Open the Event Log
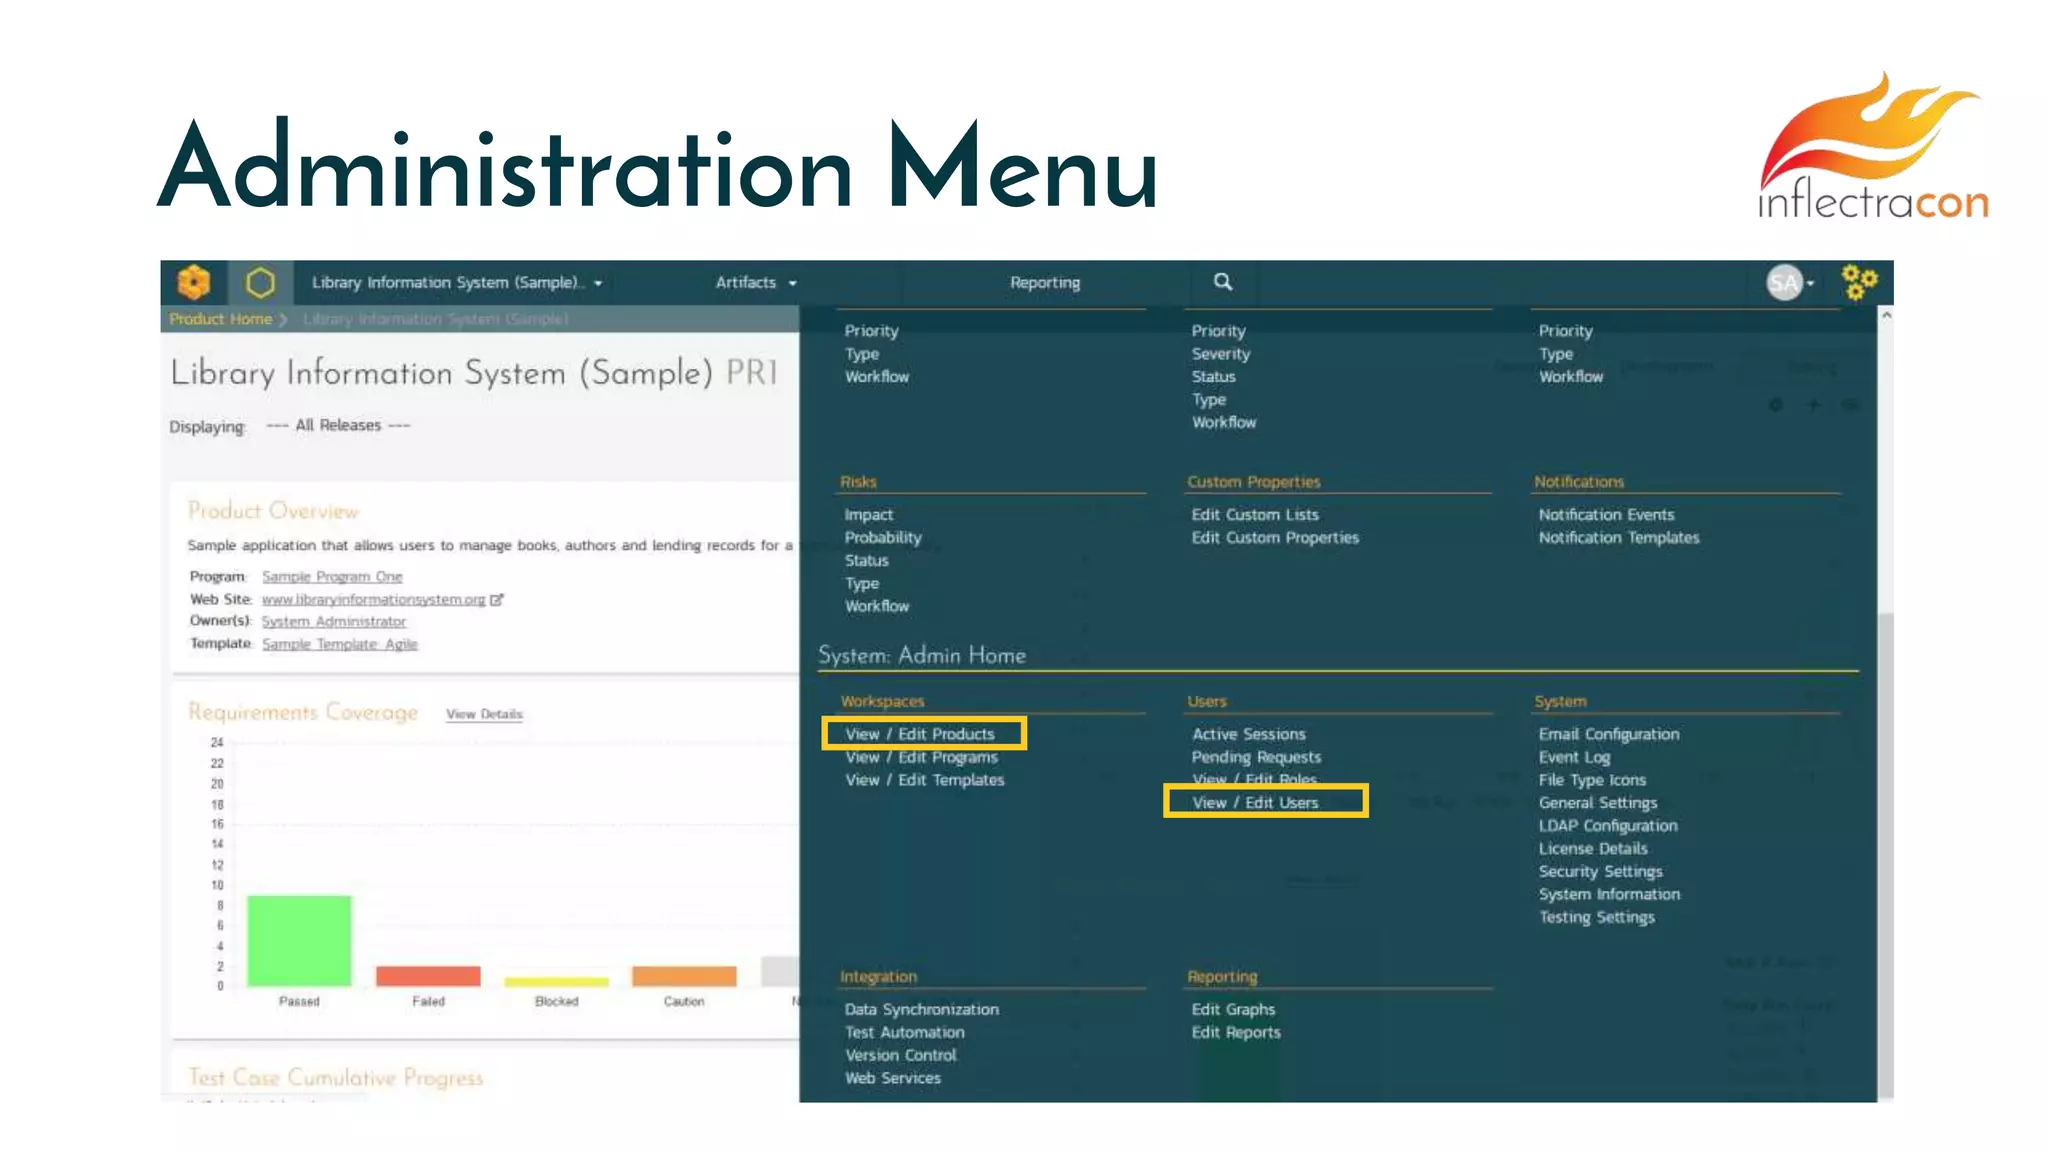The height and width of the screenshot is (1152, 2048). point(1575,757)
